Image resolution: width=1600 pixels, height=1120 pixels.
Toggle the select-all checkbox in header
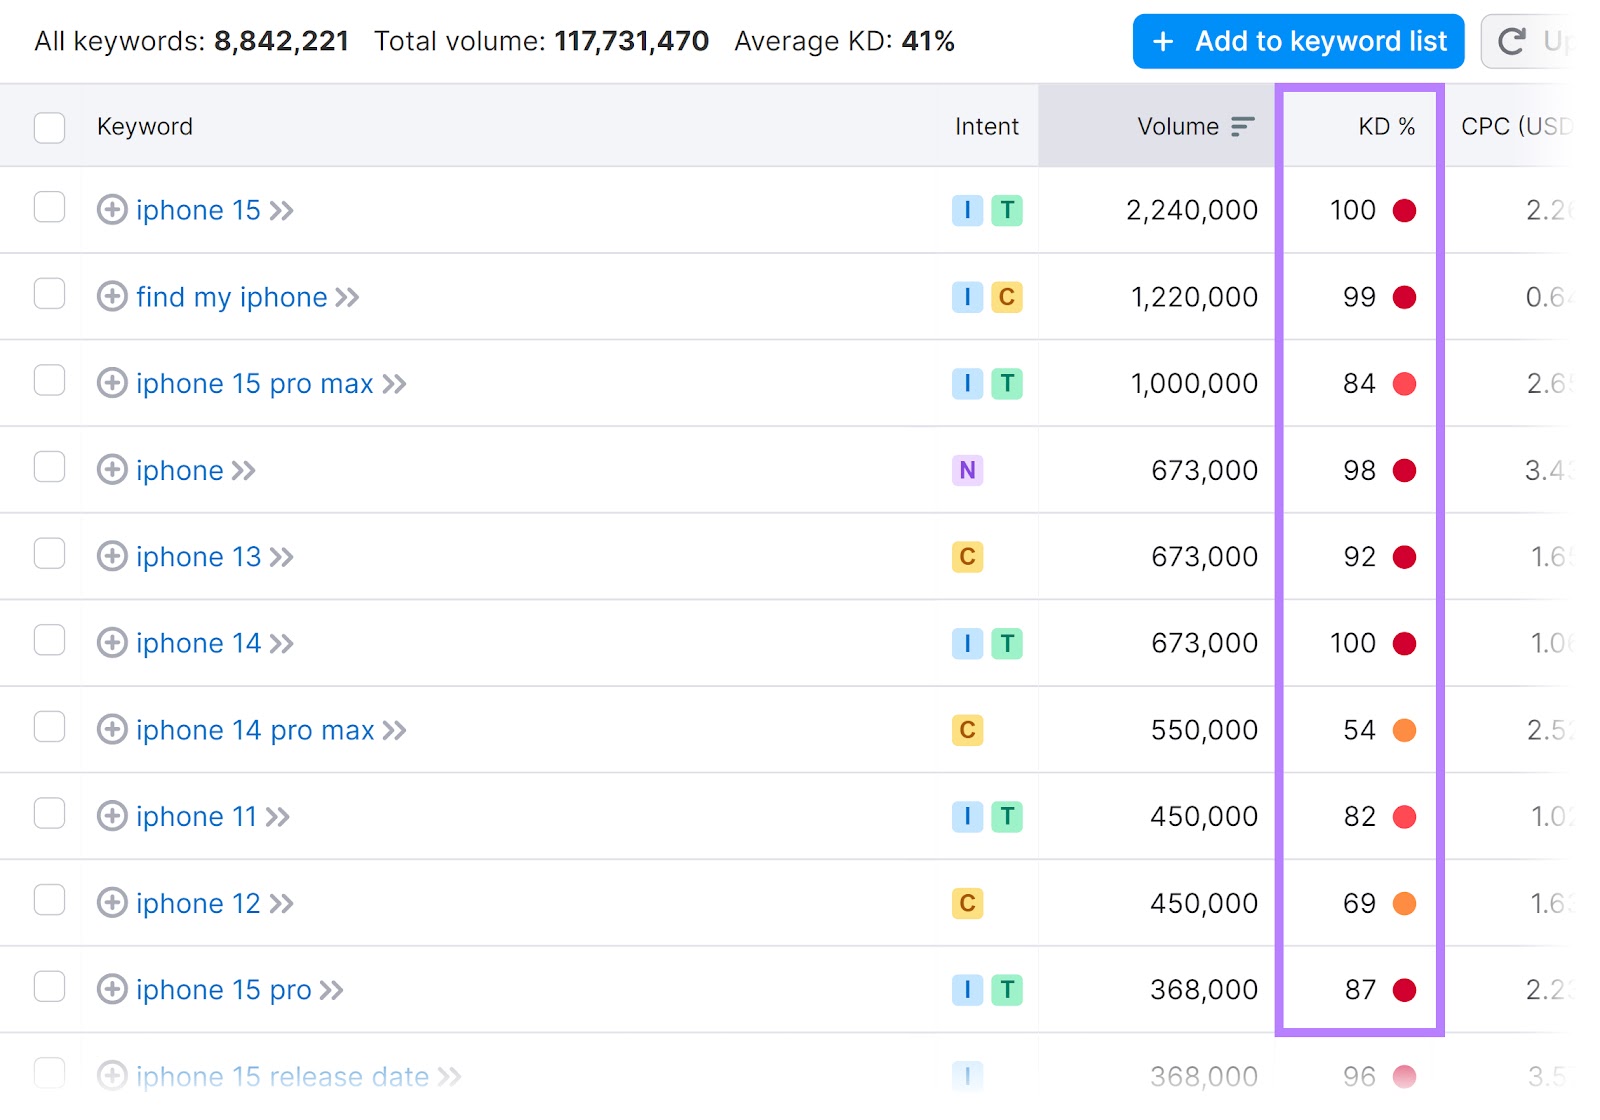[x=49, y=127]
